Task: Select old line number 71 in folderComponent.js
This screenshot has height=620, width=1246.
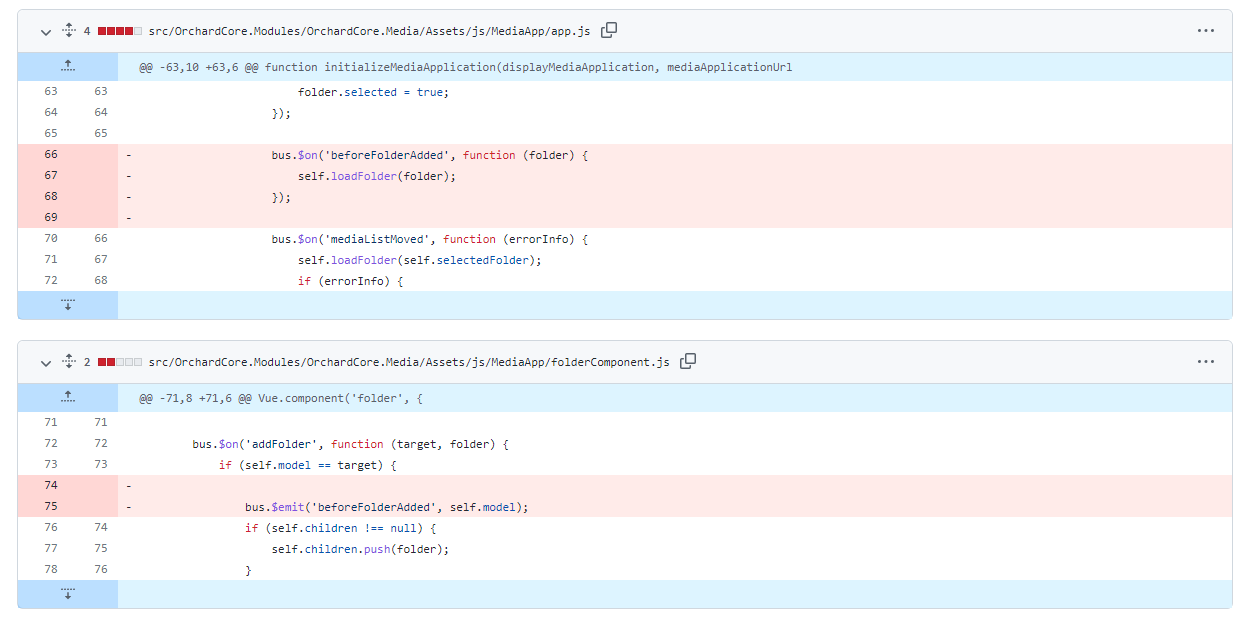Action: point(50,423)
